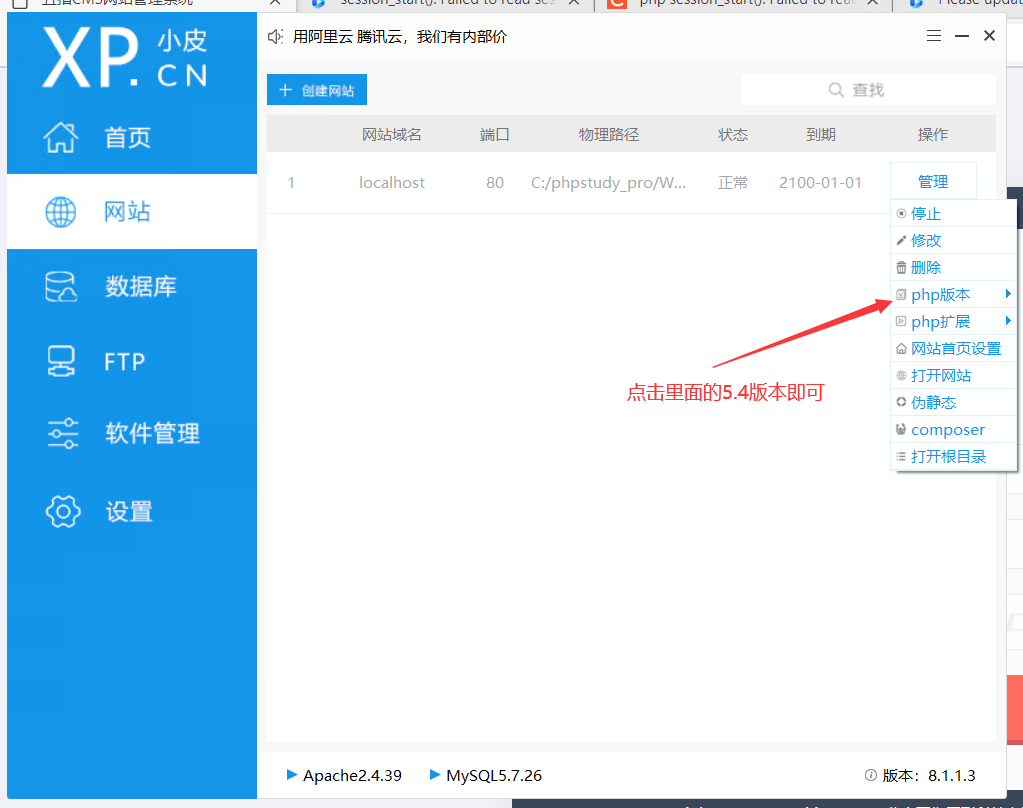1023x808 pixels.
Task: Go to 设置 settings in sidebar
Action: [132, 511]
